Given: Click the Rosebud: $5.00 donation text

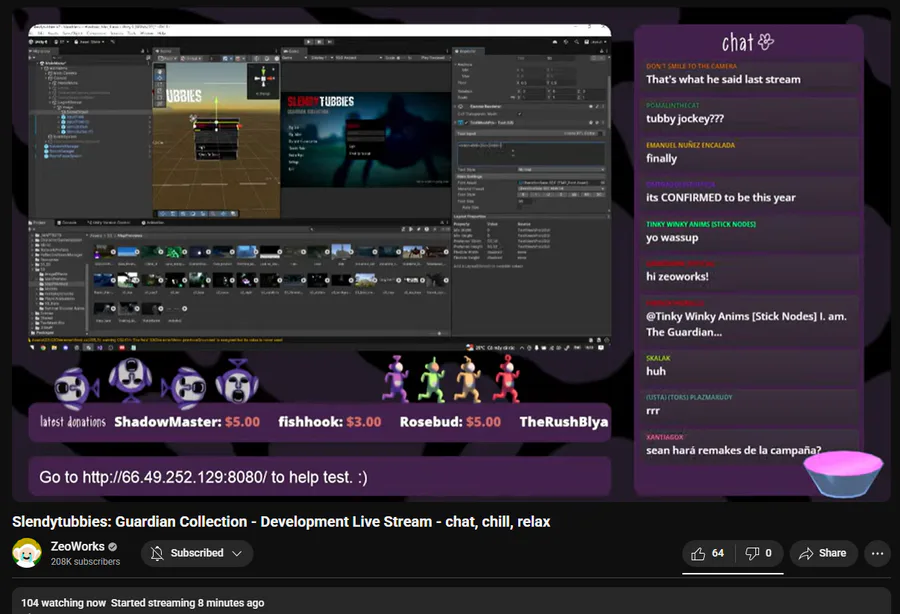Looking at the screenshot, I should point(450,422).
